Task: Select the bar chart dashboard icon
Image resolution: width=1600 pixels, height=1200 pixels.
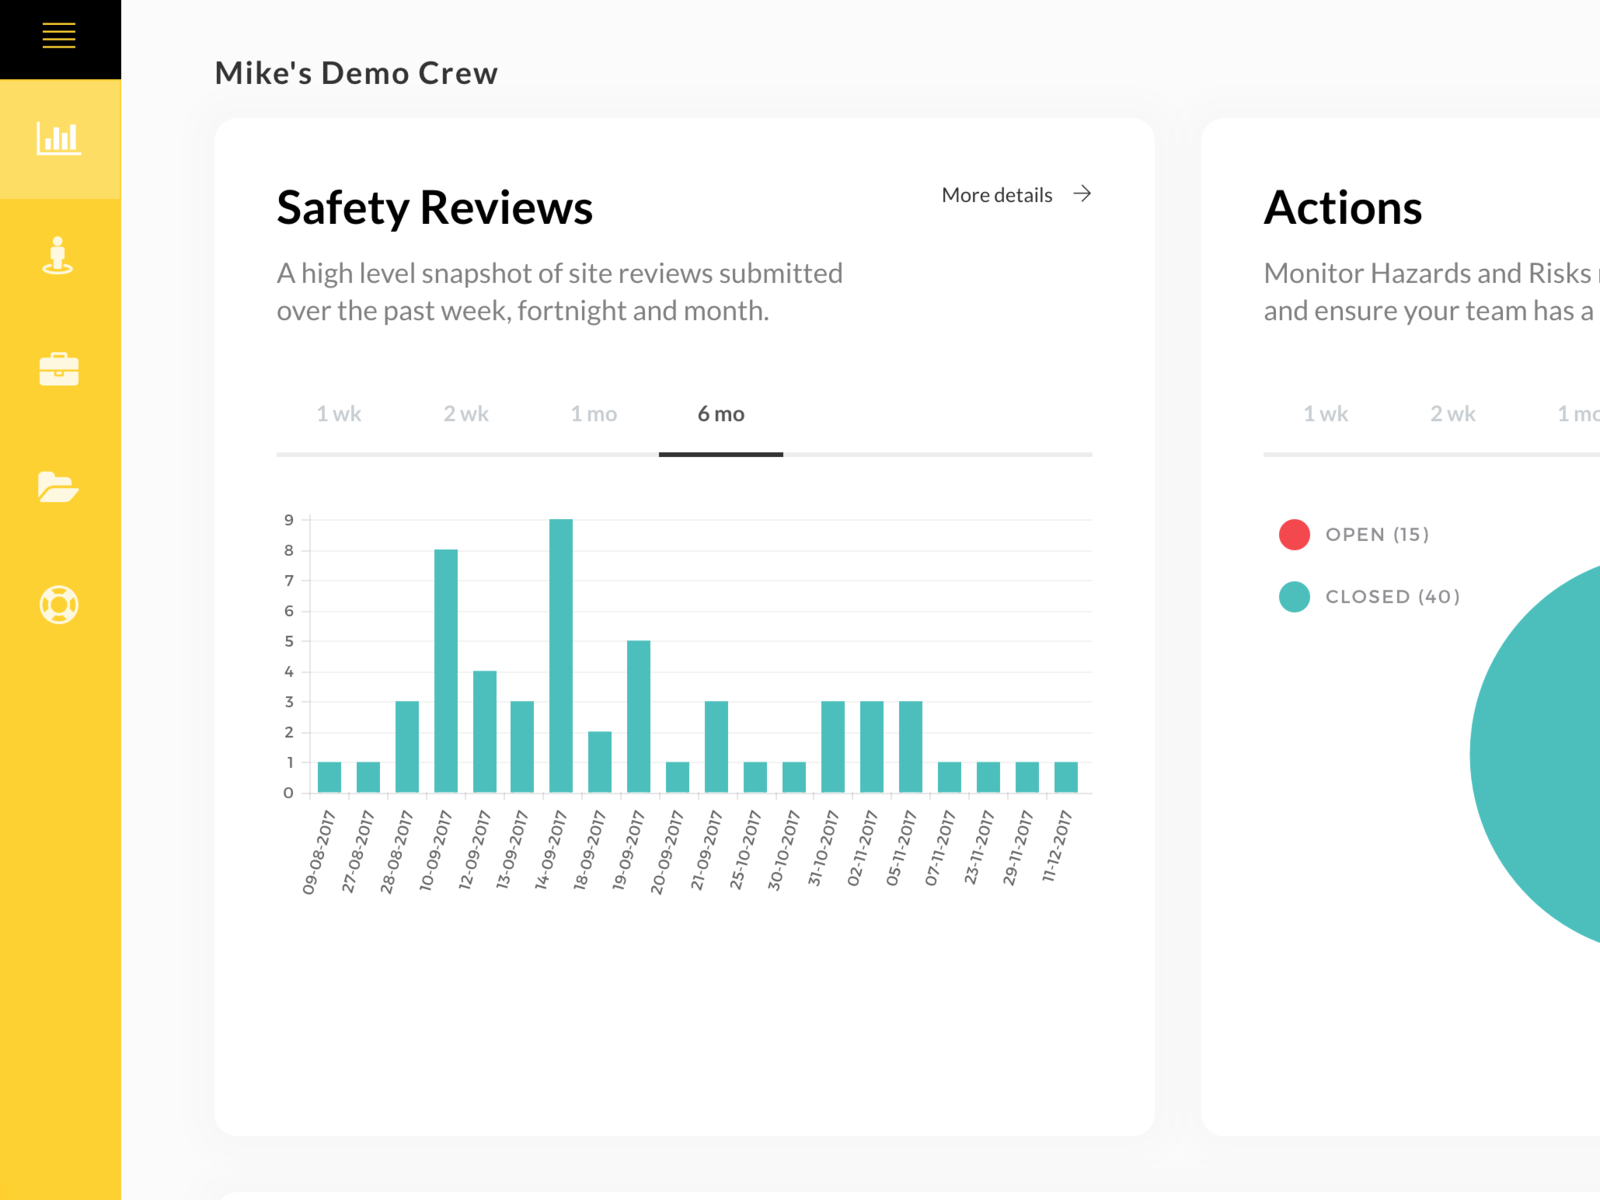Action: point(59,139)
